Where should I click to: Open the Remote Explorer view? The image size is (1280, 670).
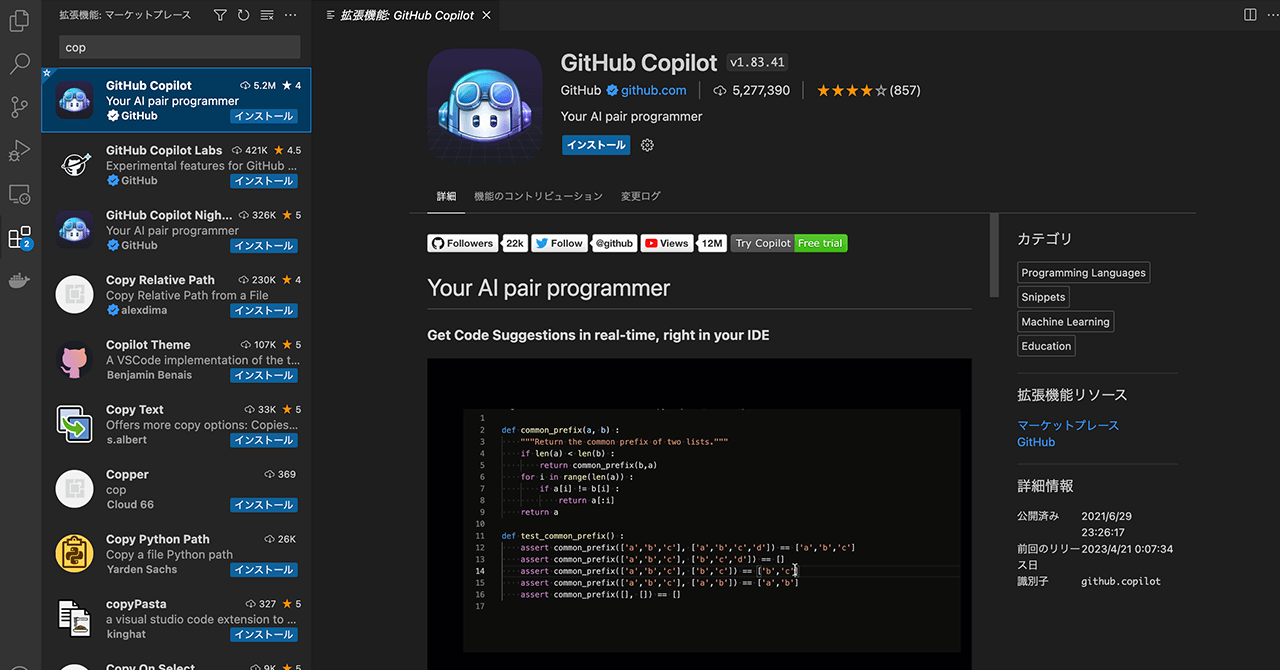20,194
